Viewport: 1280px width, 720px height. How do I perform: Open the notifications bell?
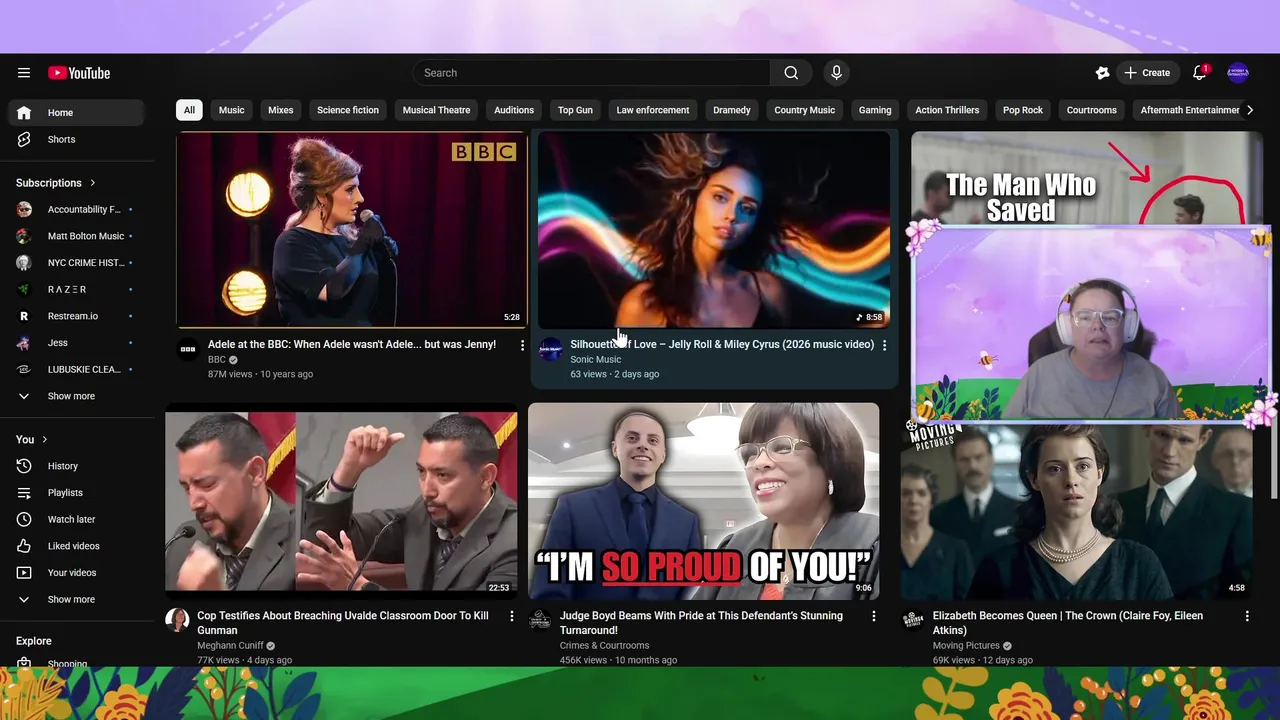tap(1200, 73)
